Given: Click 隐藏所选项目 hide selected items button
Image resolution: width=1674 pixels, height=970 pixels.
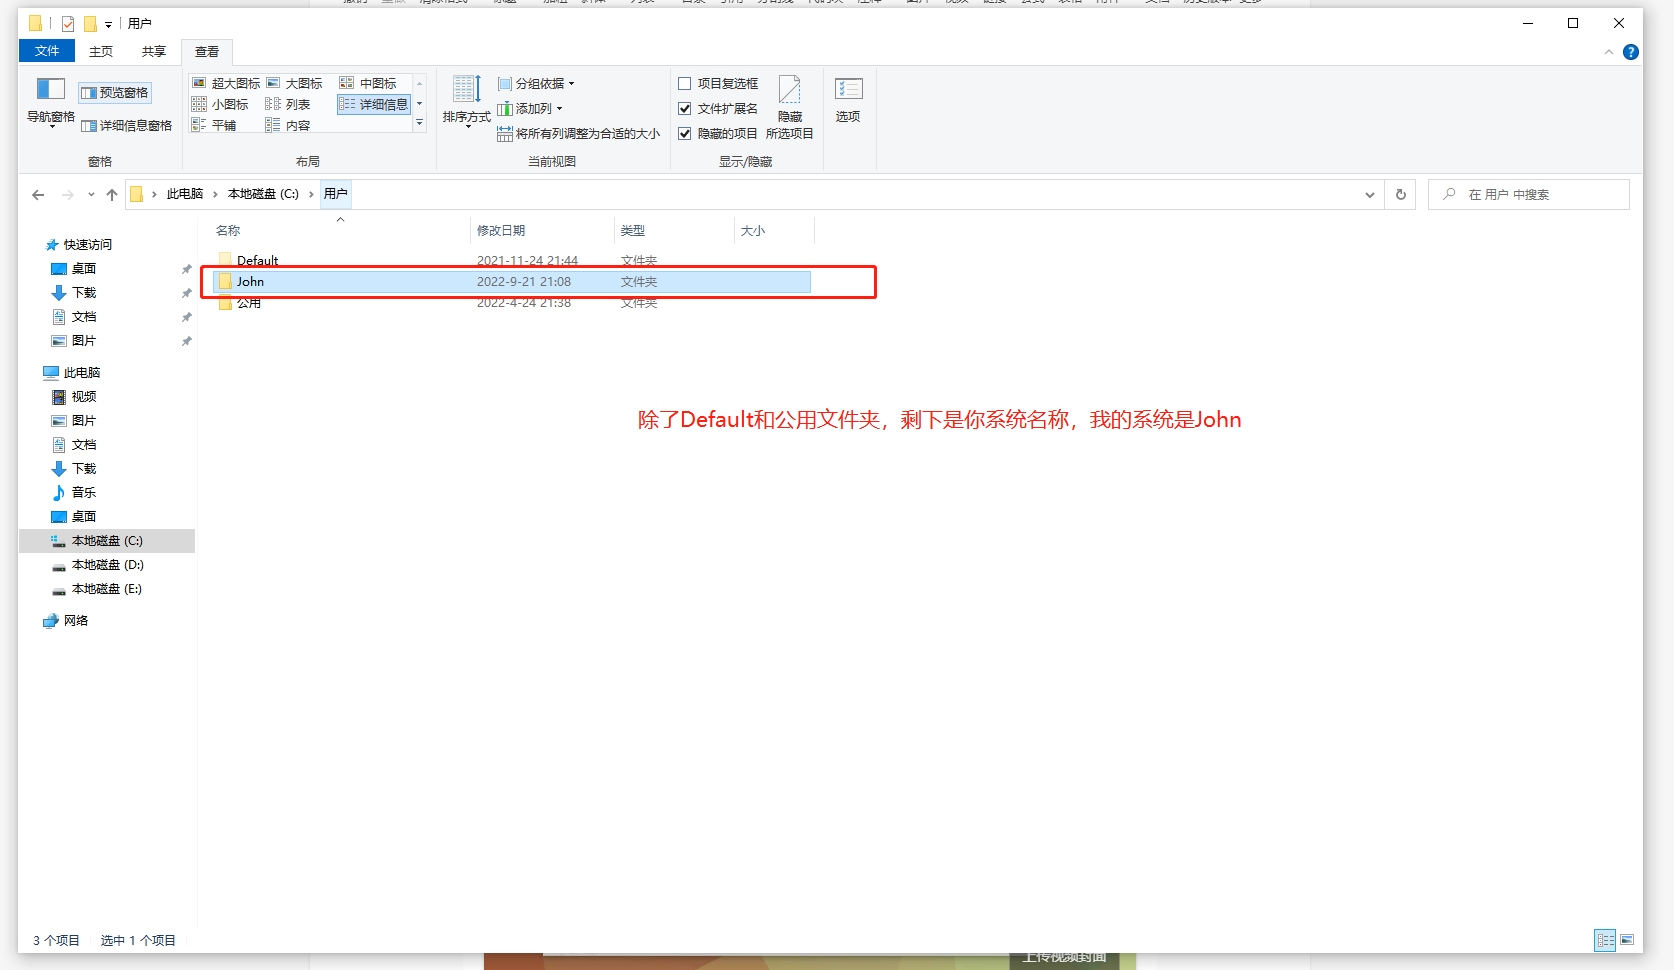Looking at the screenshot, I should pyautogui.click(x=790, y=107).
